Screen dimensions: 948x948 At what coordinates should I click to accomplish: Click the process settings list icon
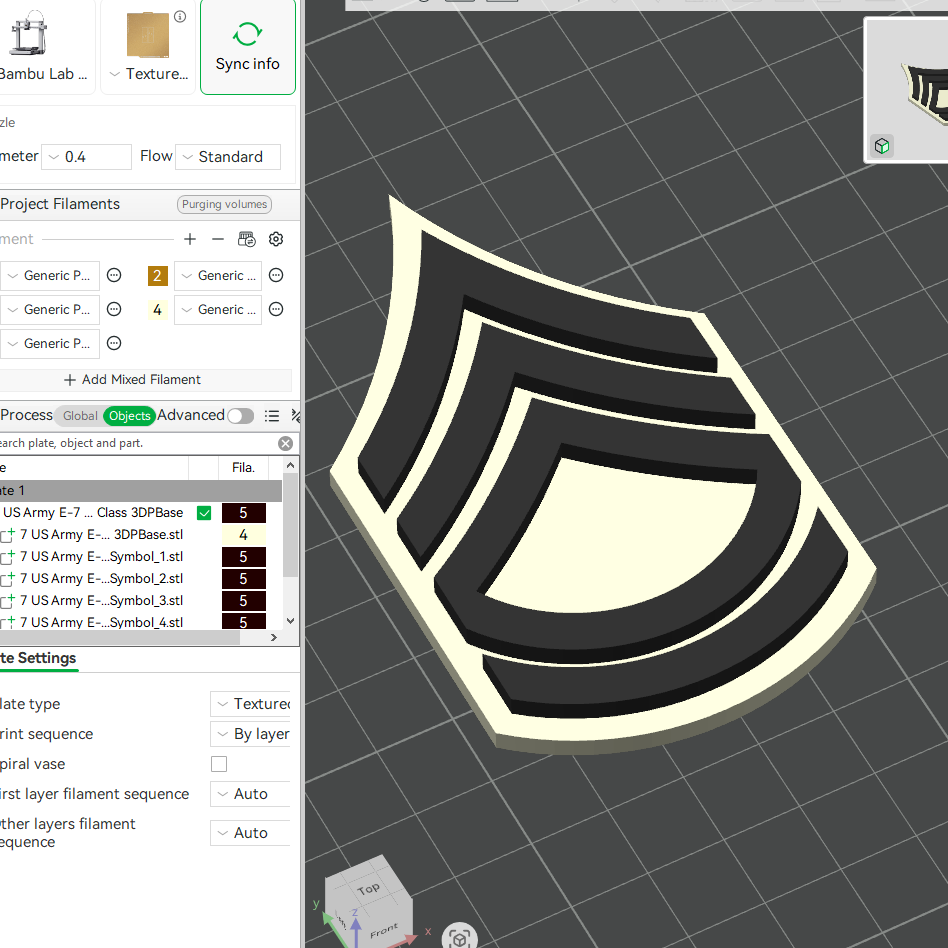pyautogui.click(x=272, y=416)
